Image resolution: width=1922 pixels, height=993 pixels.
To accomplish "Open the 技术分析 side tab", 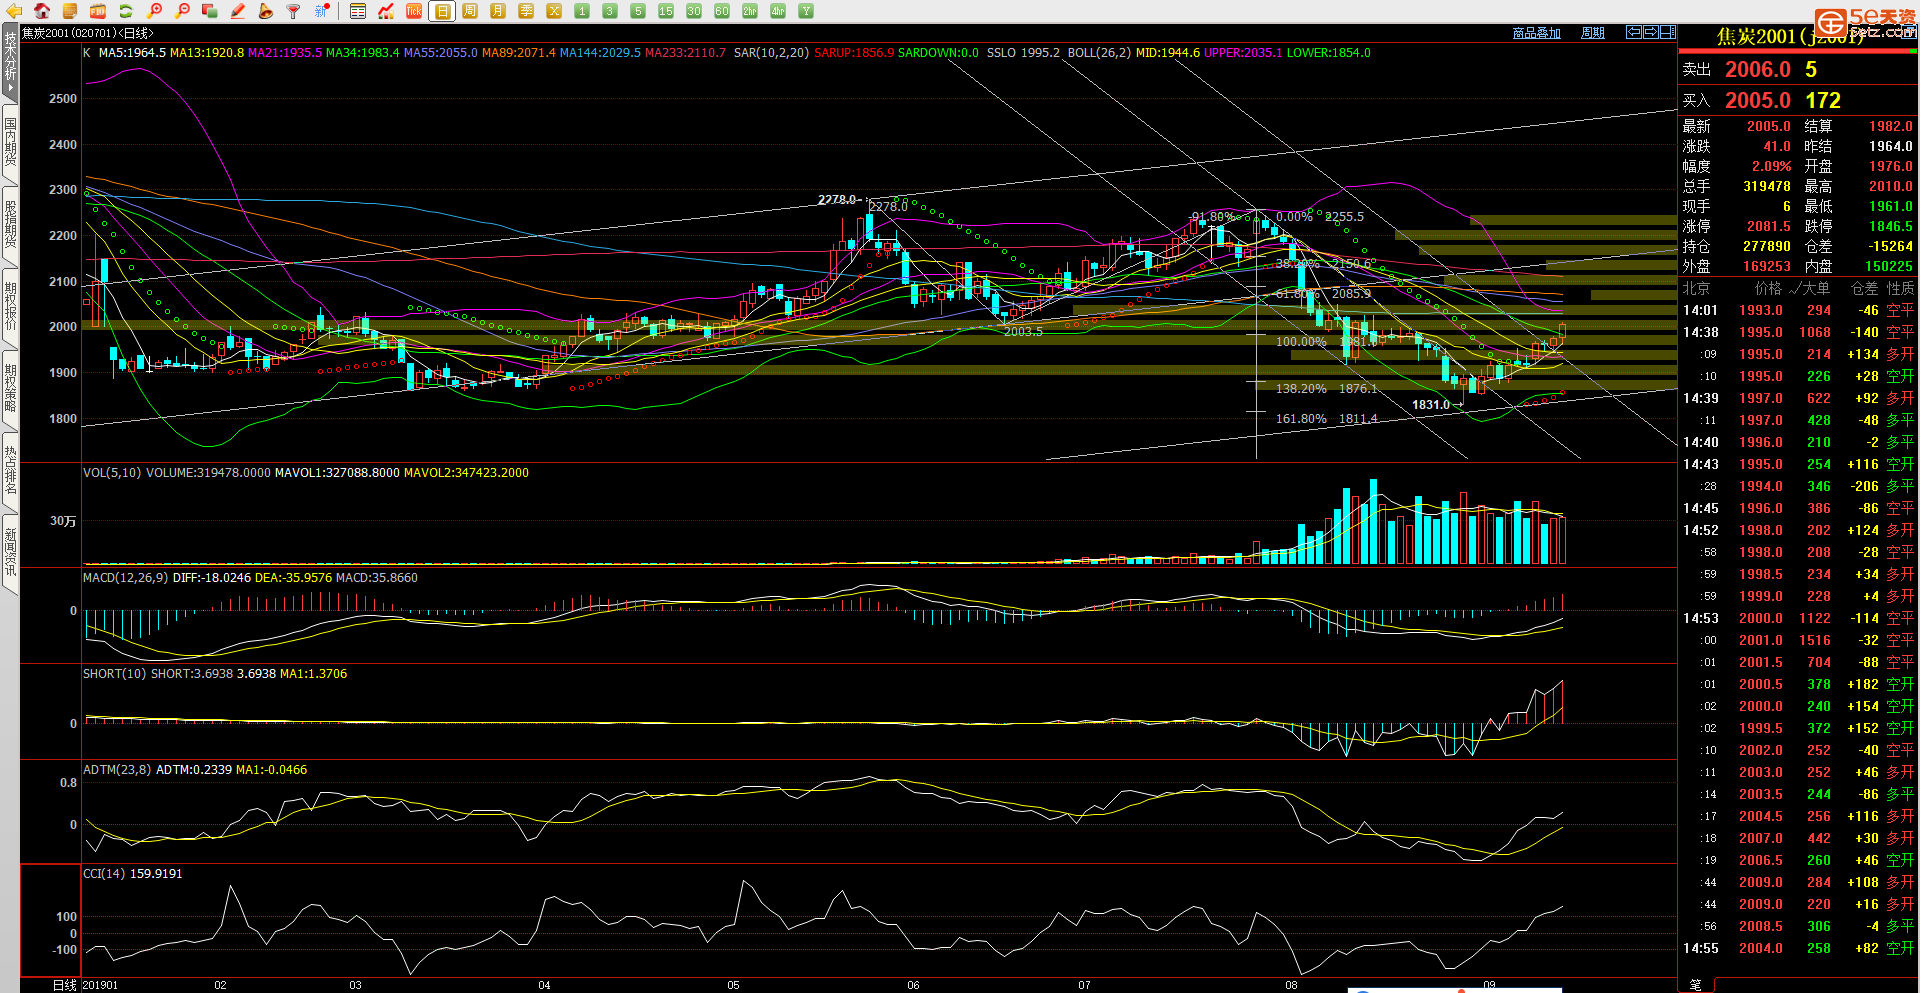I will (10, 62).
